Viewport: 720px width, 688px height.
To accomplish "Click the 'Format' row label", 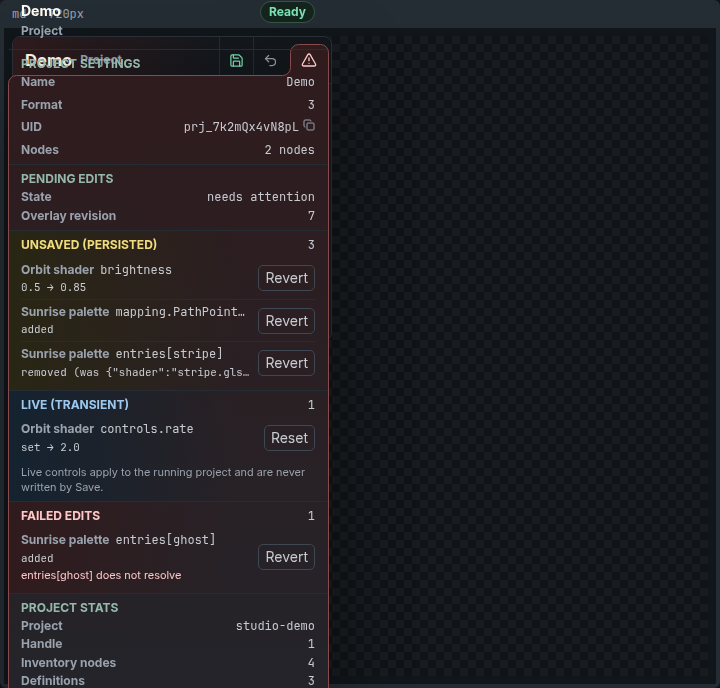I will coord(41,104).
